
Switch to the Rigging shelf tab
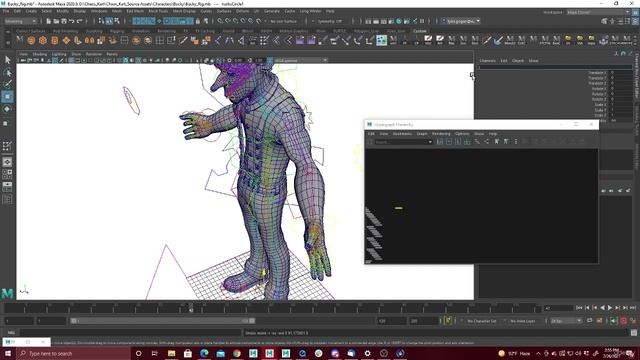pyautogui.click(x=117, y=31)
